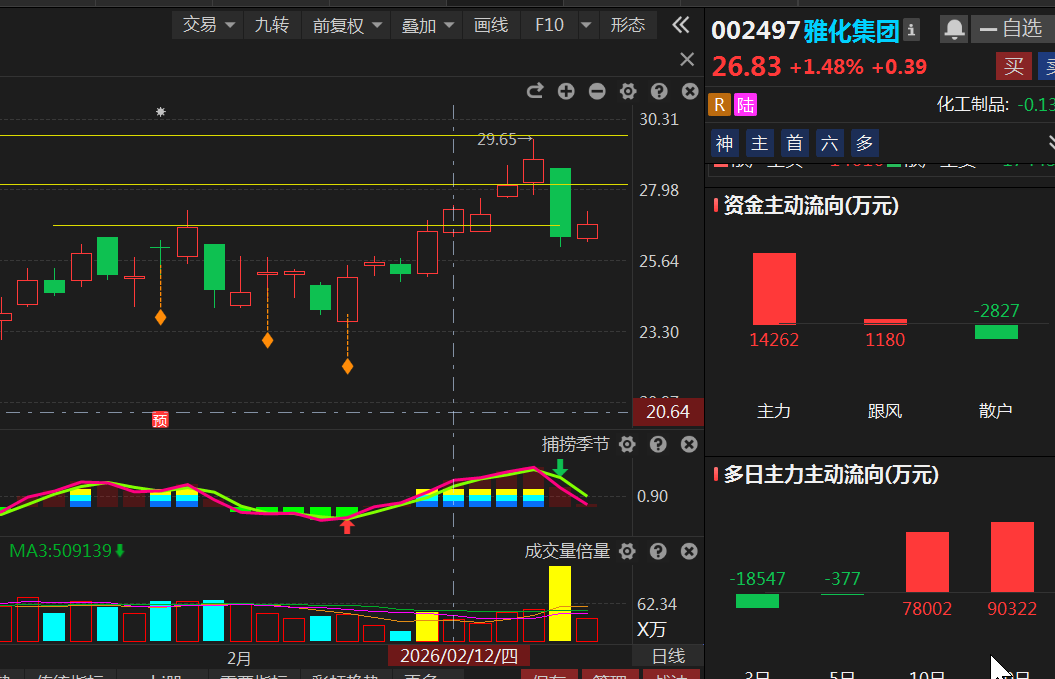The height and width of the screenshot is (679, 1055).
Task: Click the 多日主力主动流向(万元) heading
Action: pyautogui.click(x=831, y=475)
